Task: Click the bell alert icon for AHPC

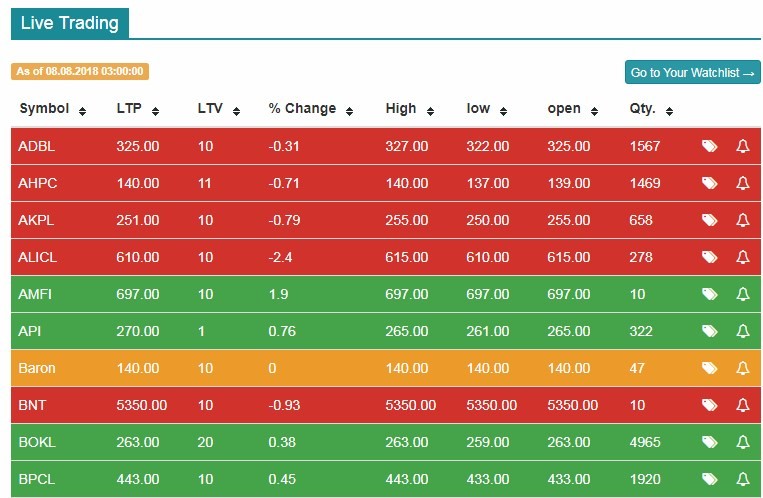Action: (x=742, y=183)
